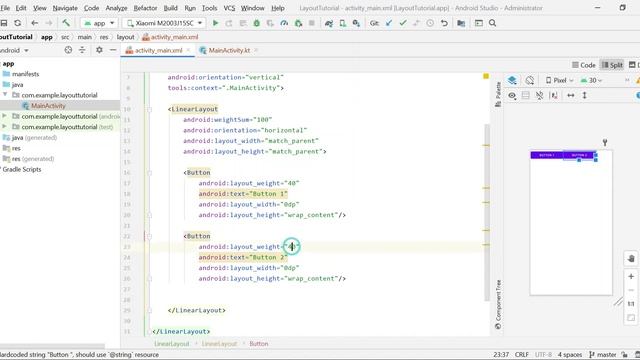Open the Pixel device preview dropdown
640x360 pixels.
pyautogui.click(x=559, y=80)
